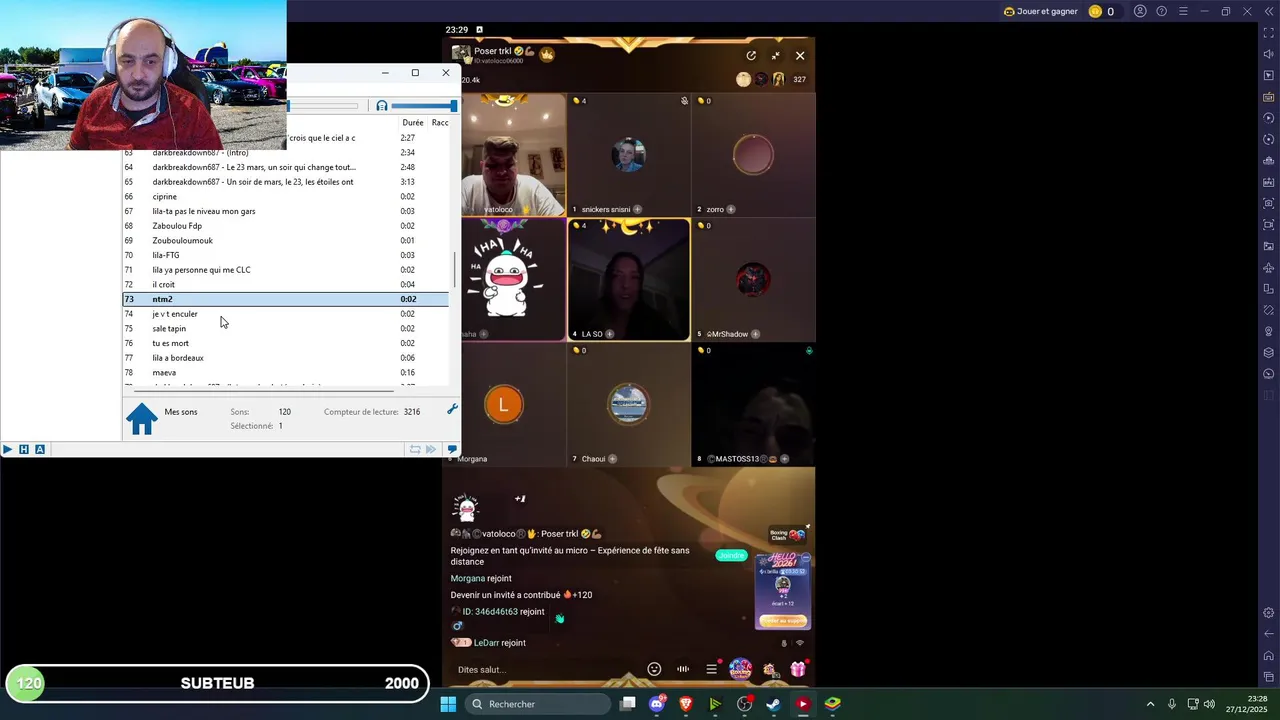
Task: Open the round Boxing Clash game icon
Action: (740, 669)
